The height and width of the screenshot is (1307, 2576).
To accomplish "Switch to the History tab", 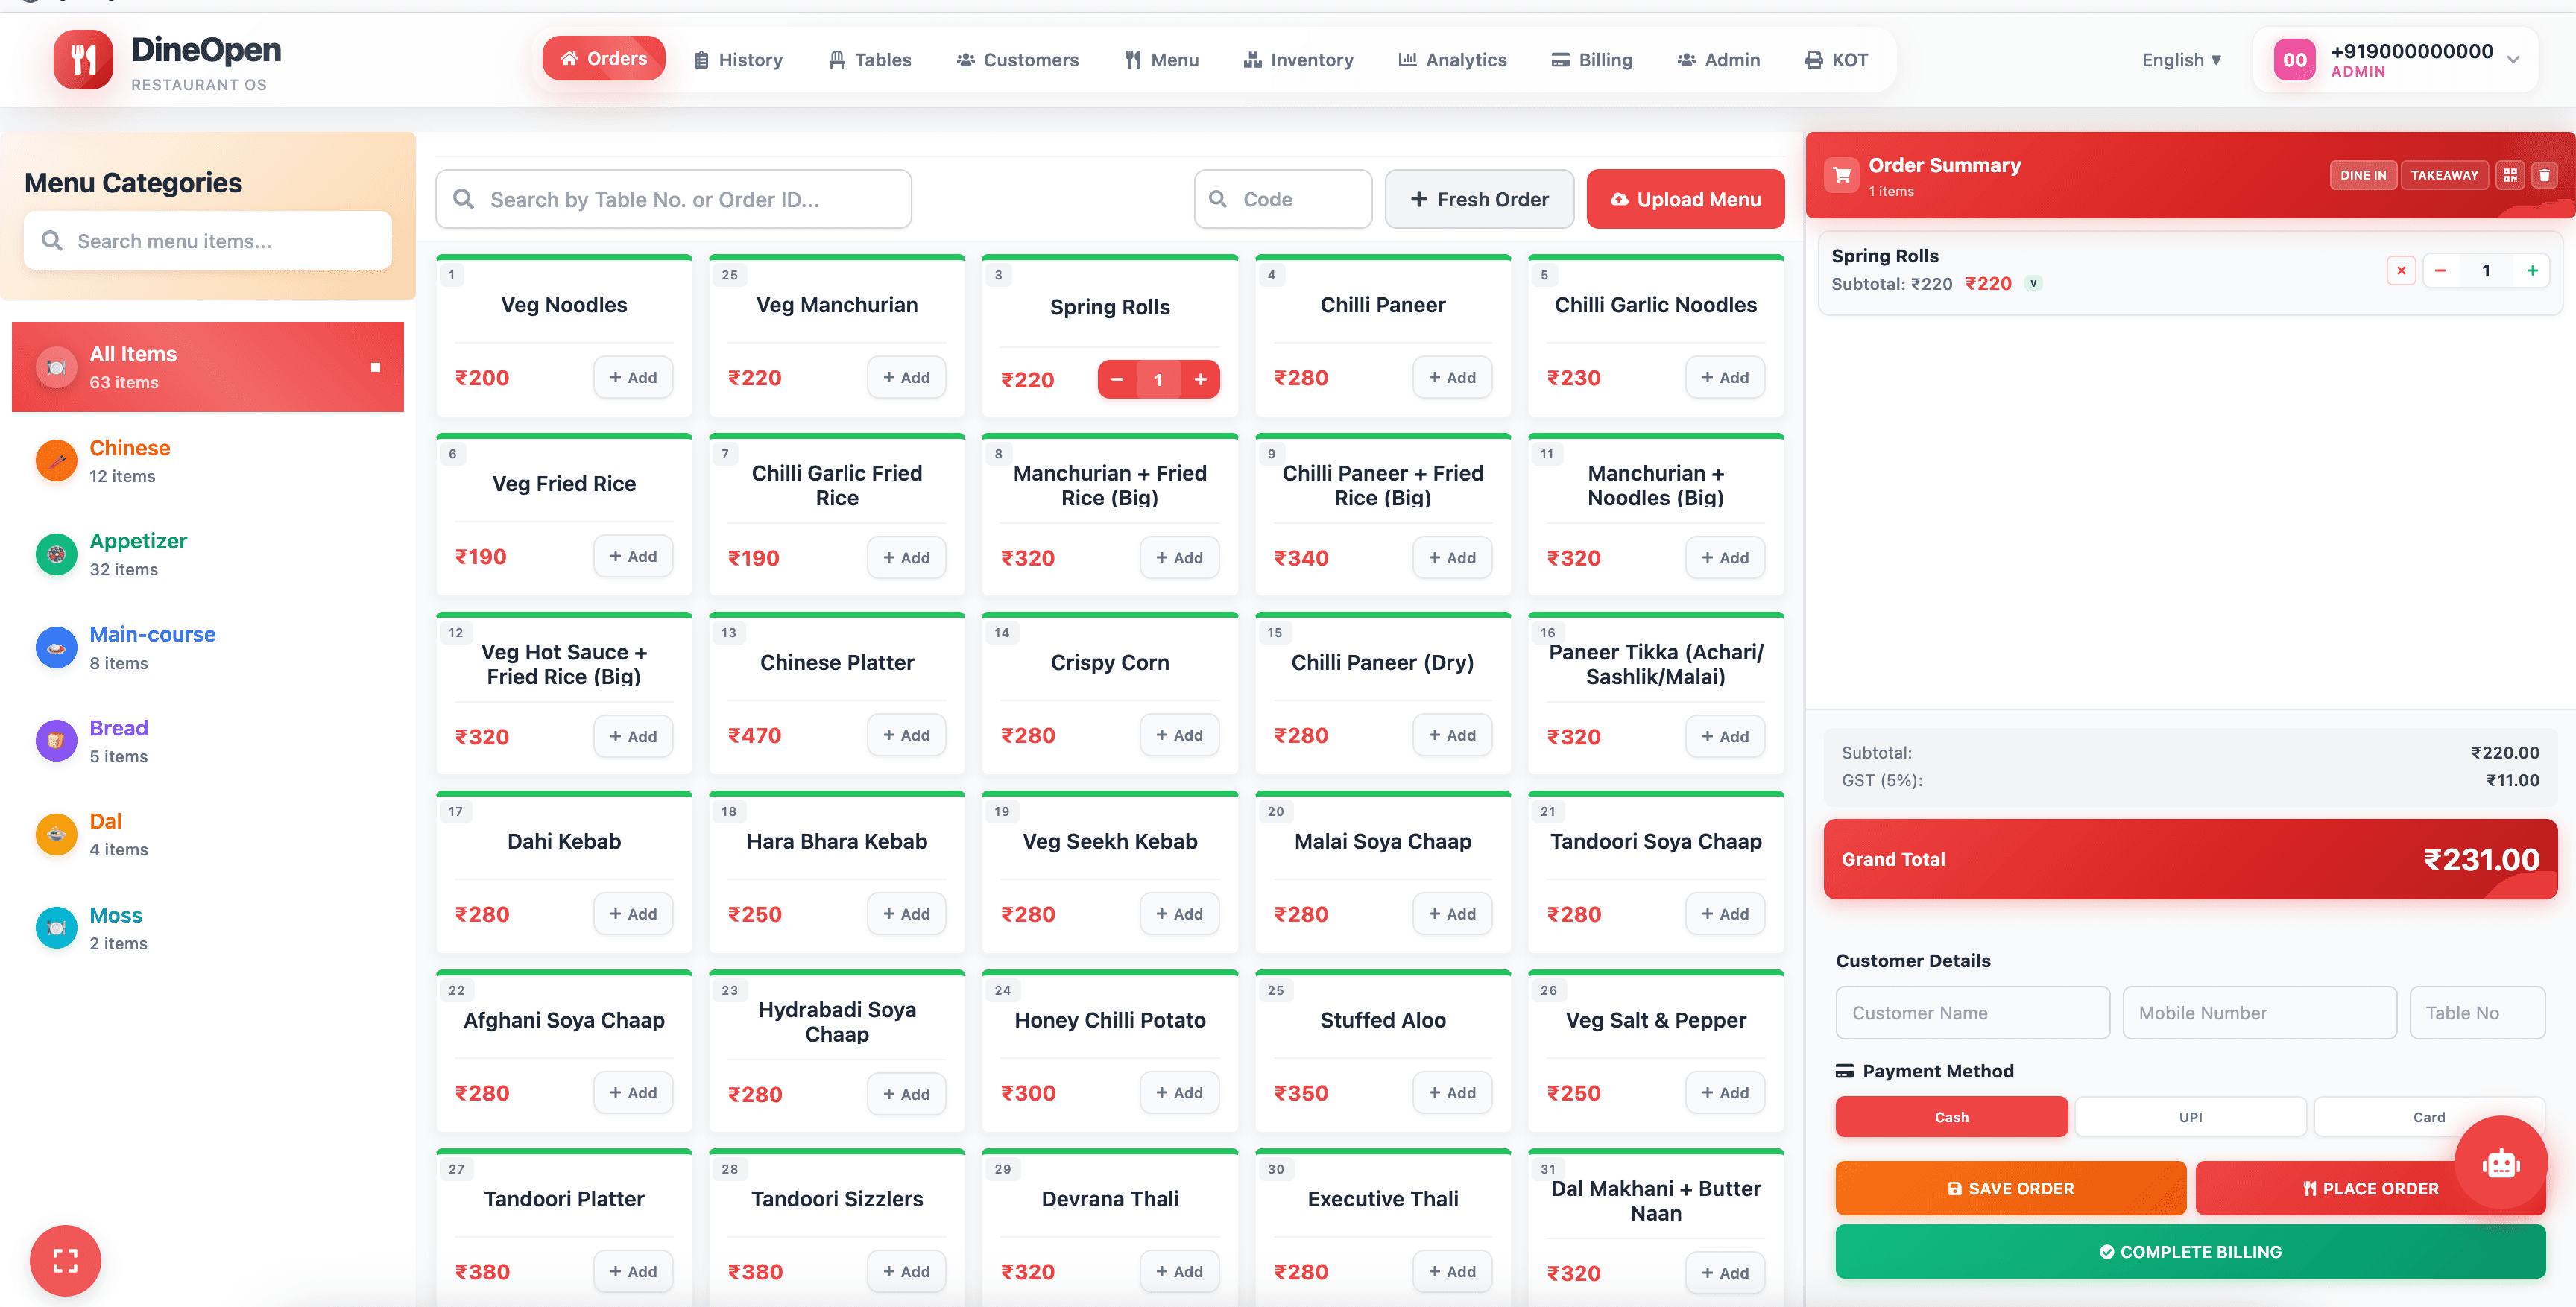I will click(x=738, y=59).
